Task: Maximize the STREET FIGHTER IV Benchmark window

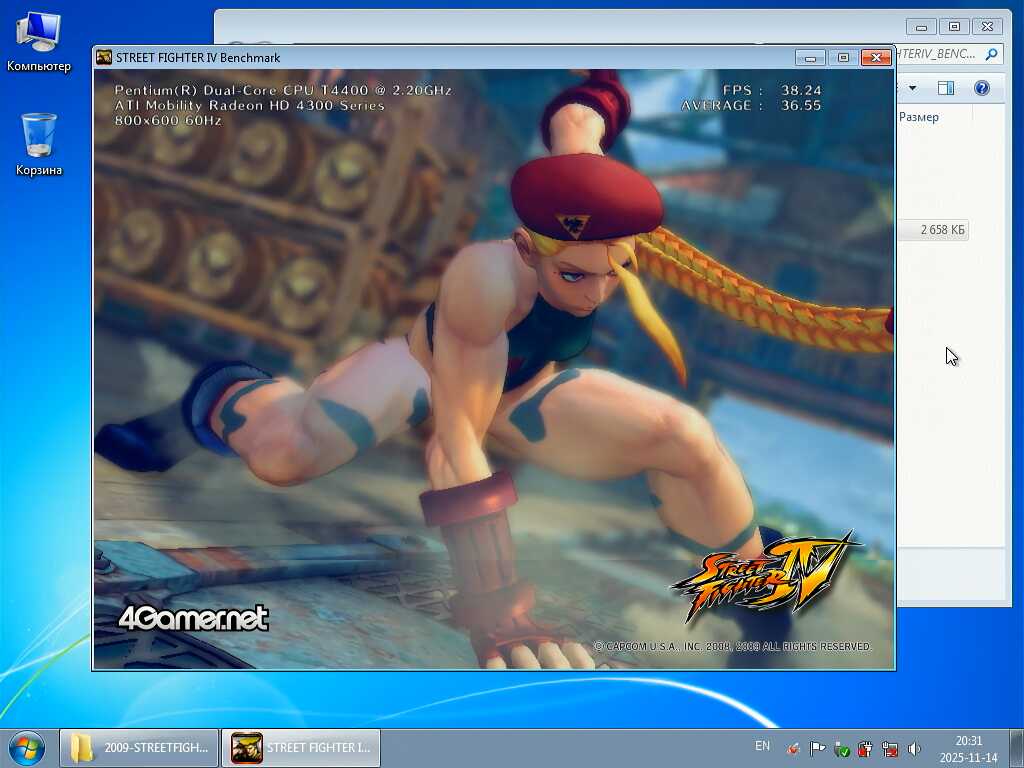Action: coord(843,58)
